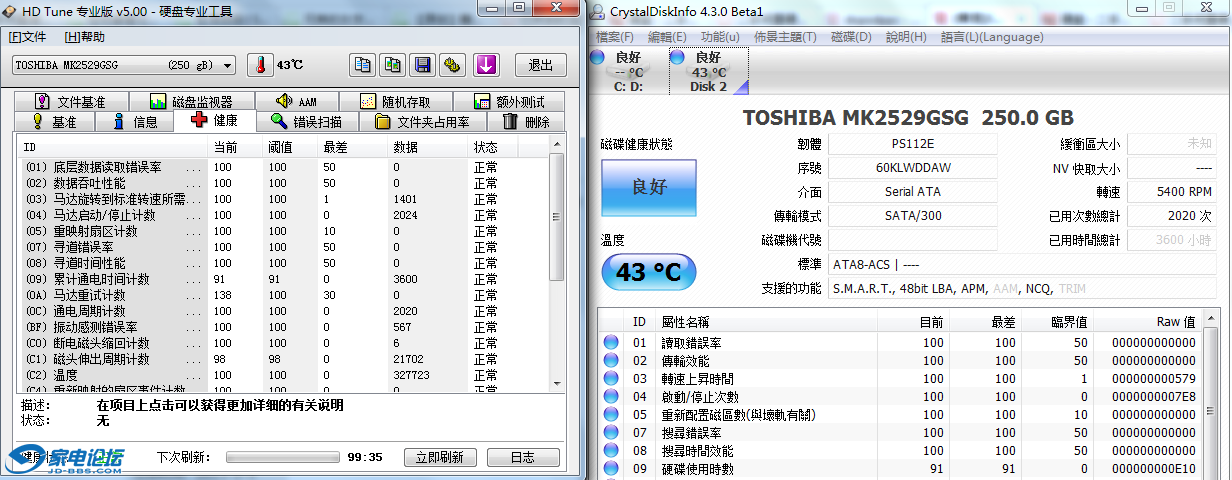
Task: Click the 退出 exit button
Action: [x=541, y=65]
